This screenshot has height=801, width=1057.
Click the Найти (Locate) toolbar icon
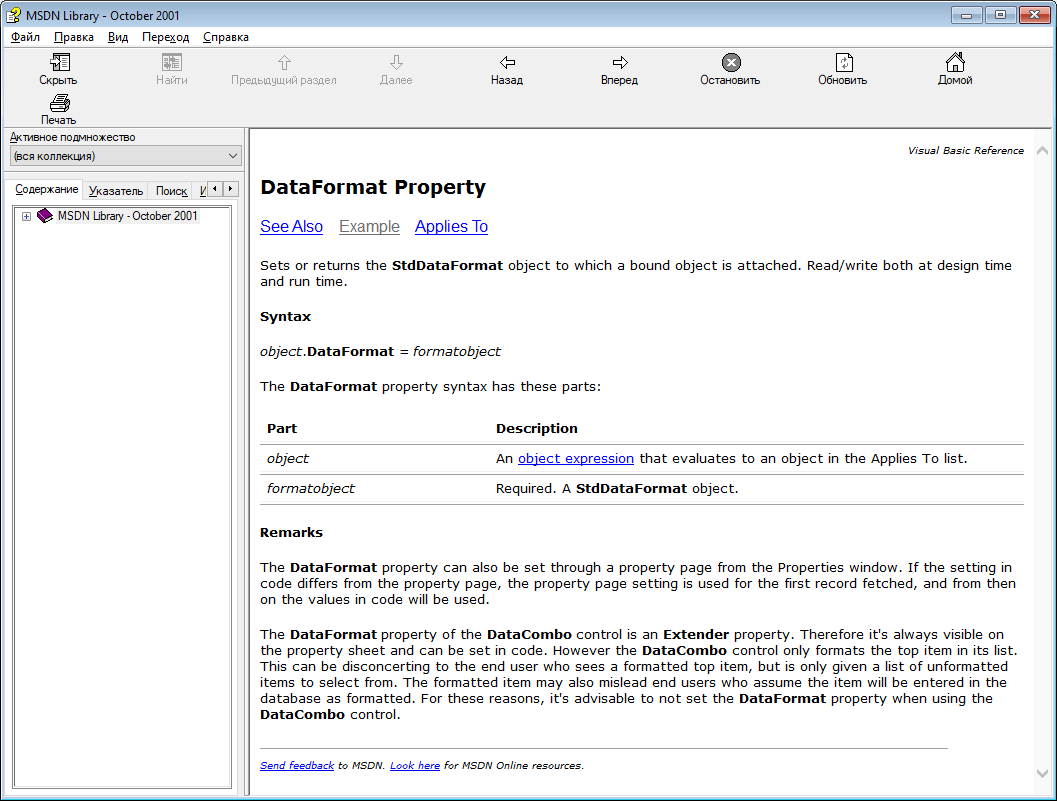tap(172, 63)
